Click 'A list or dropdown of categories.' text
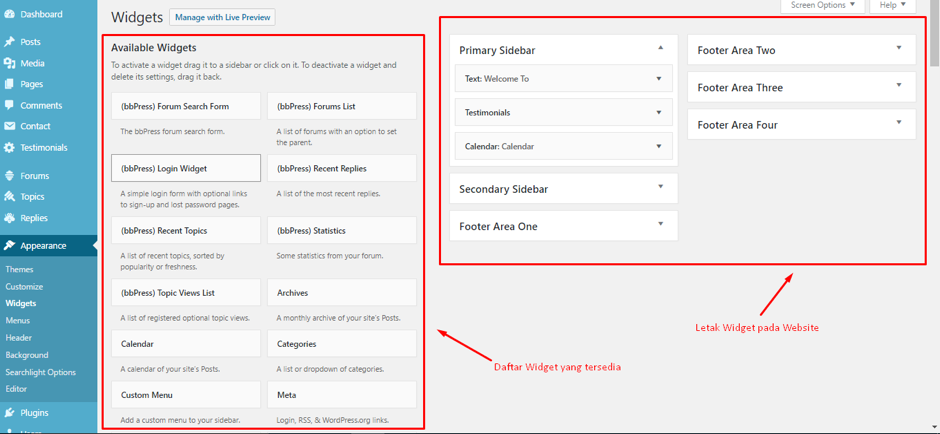 (330, 369)
